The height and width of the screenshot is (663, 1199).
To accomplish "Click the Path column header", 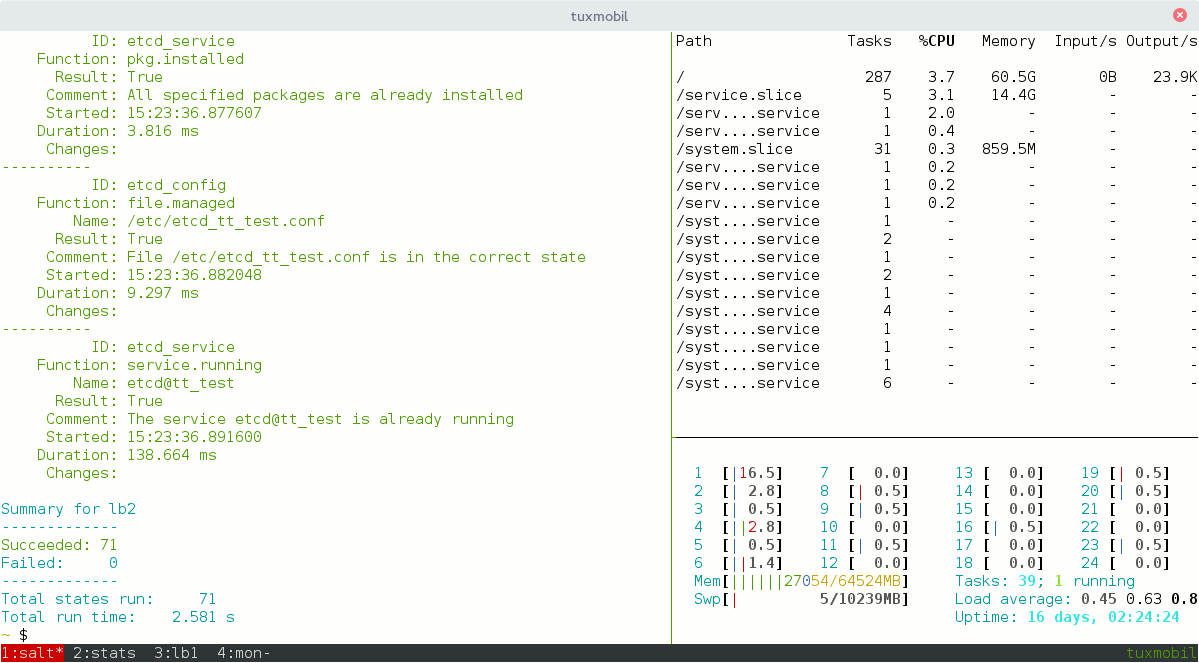I will coord(694,41).
